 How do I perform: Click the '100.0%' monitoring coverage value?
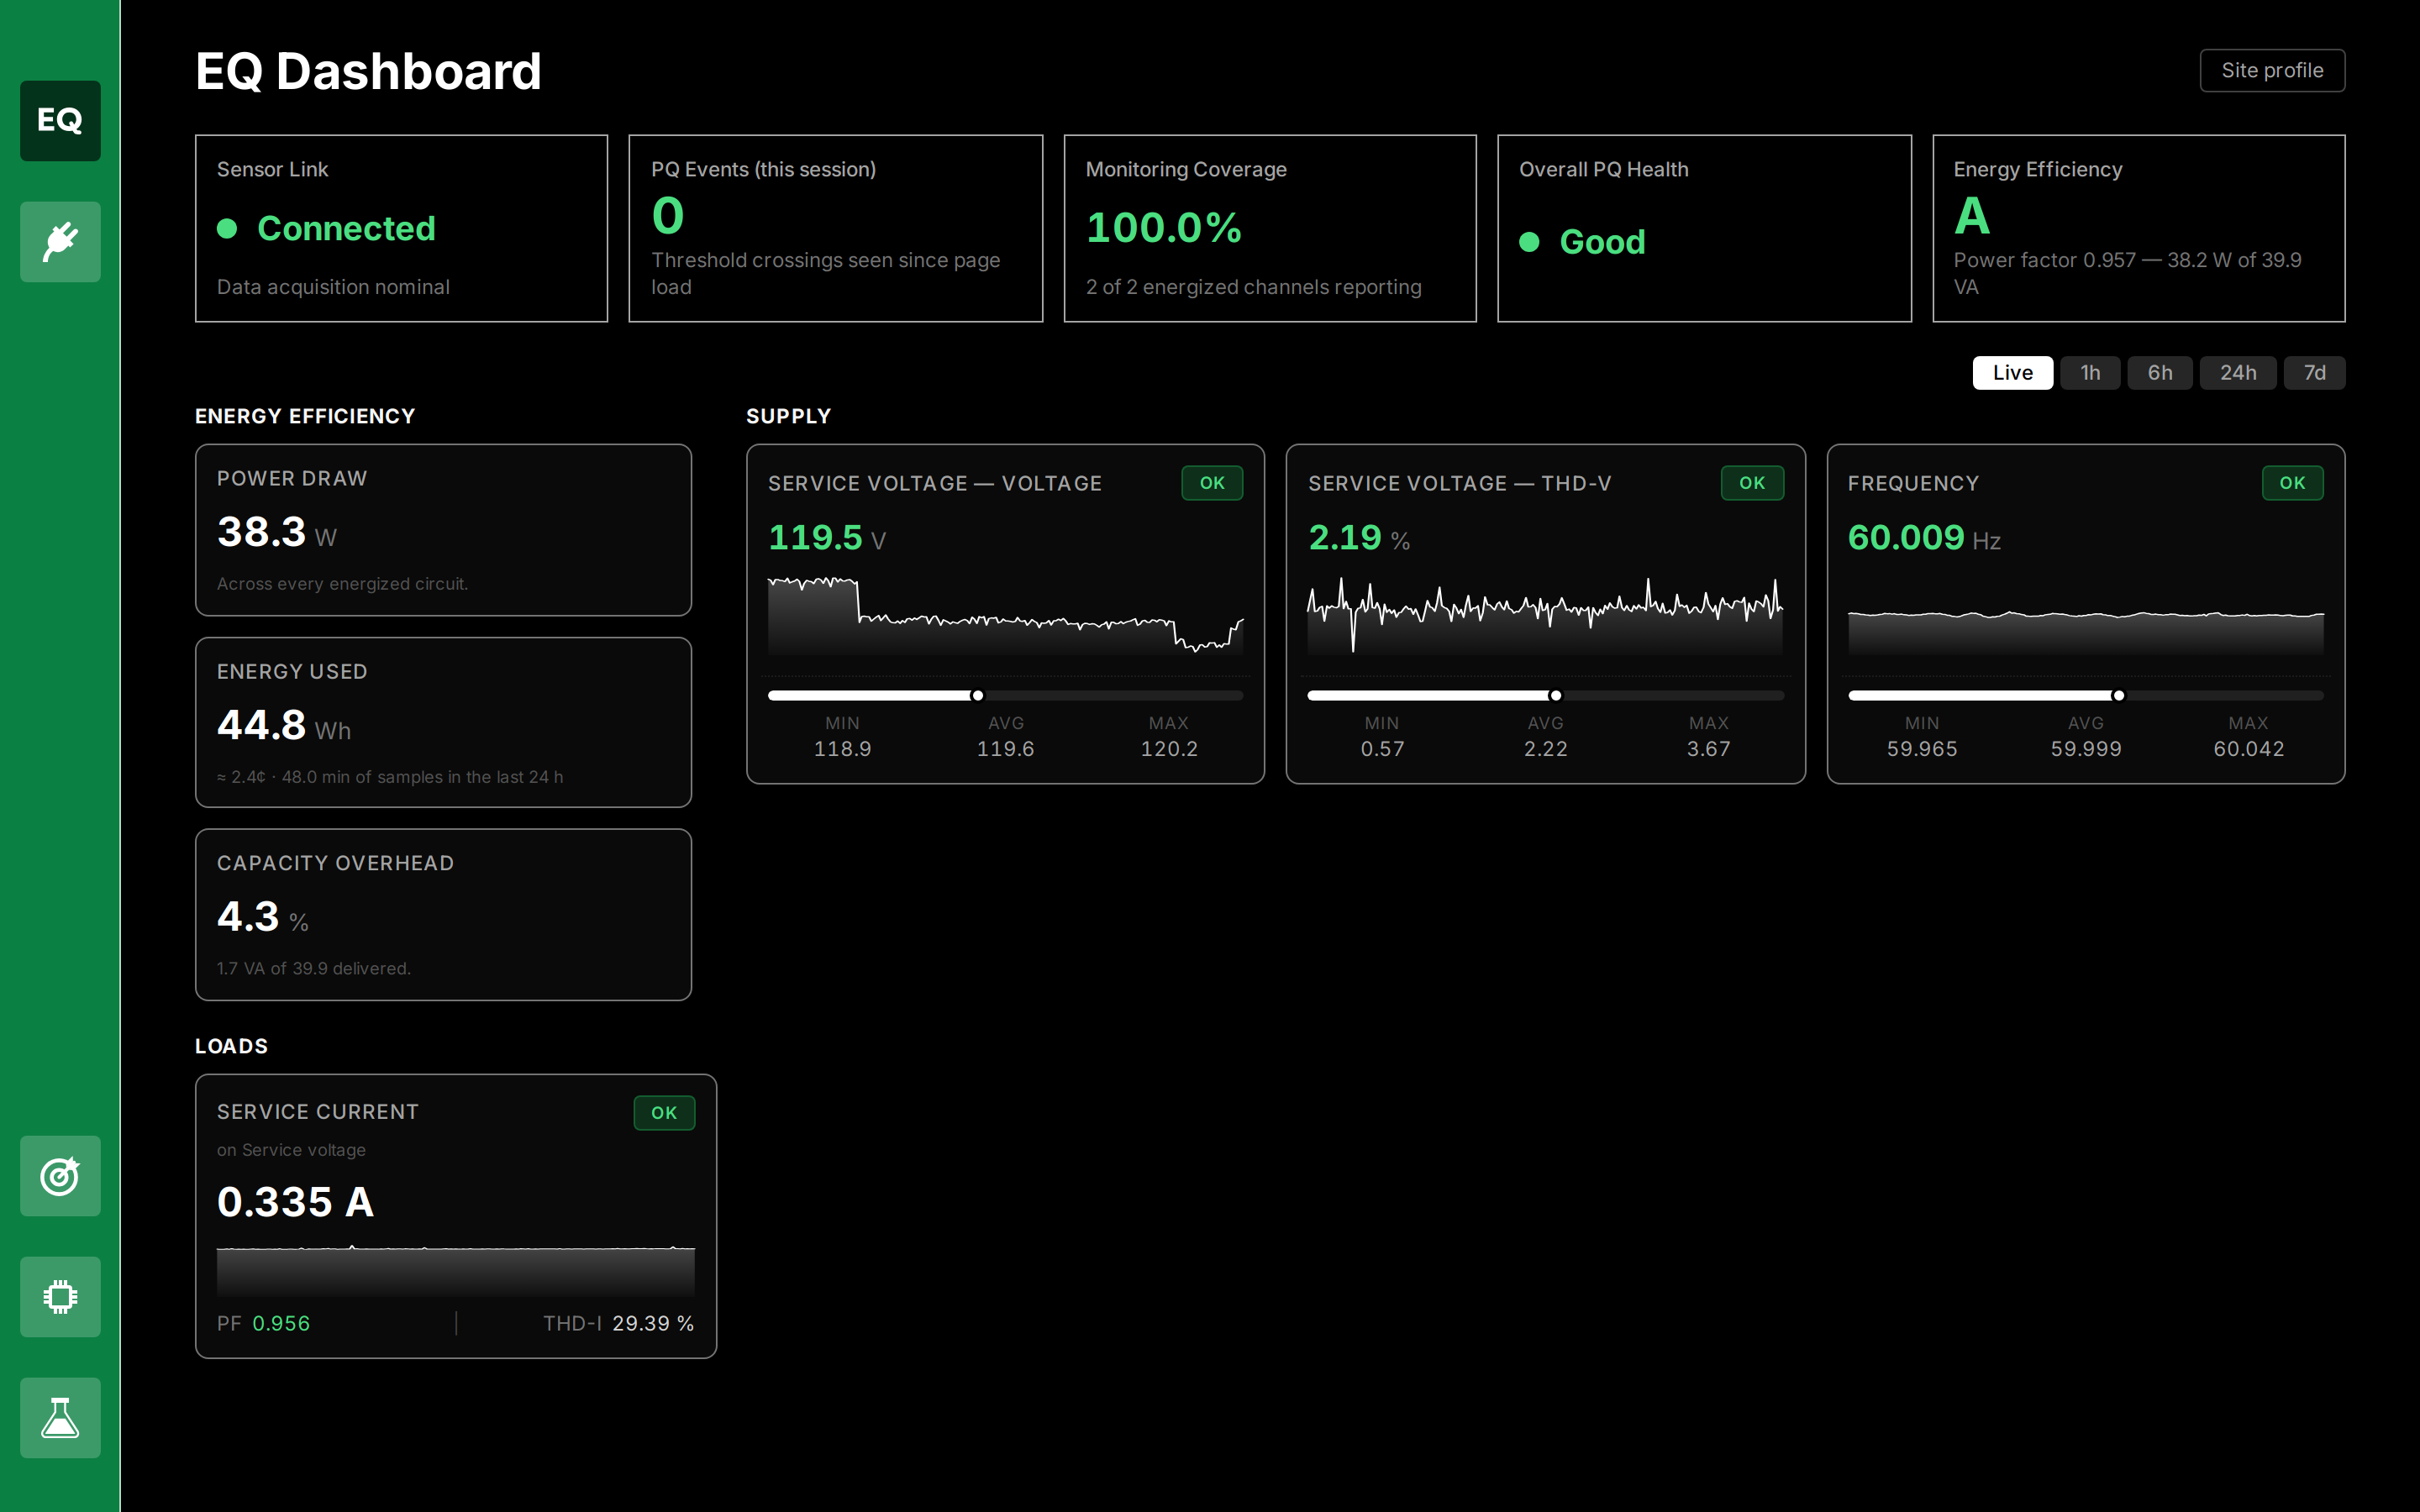(x=1164, y=228)
